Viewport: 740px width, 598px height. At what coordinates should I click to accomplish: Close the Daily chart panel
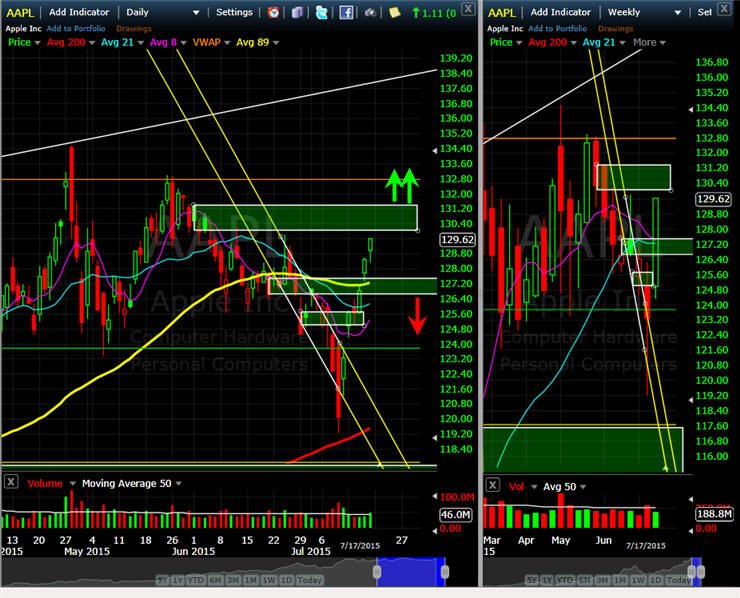468,8
